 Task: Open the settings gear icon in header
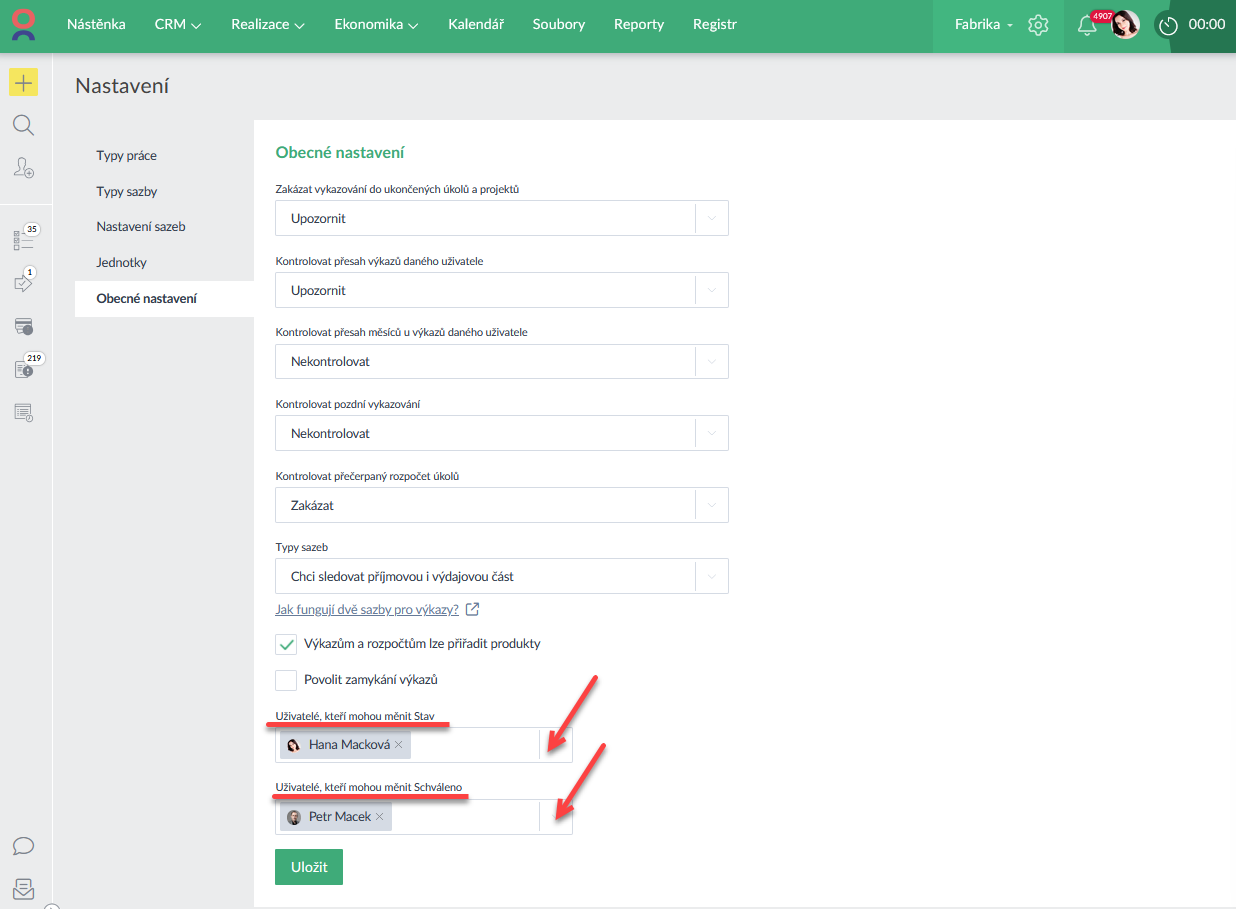[1038, 25]
